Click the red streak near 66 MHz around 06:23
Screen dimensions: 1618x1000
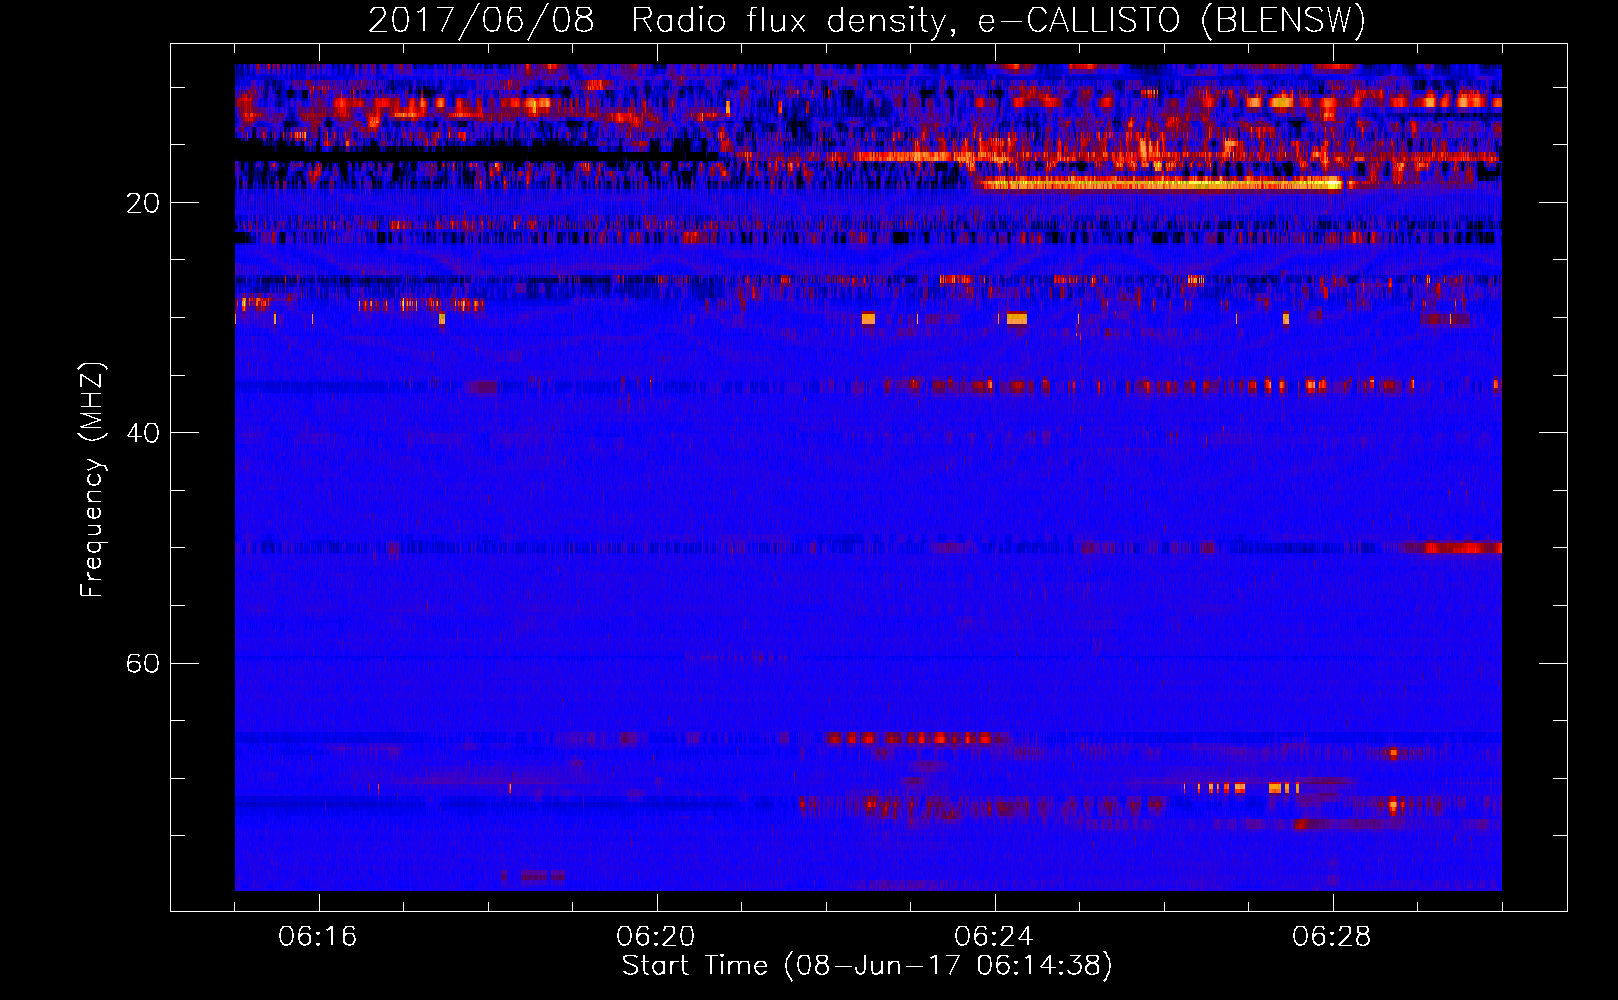915,738
